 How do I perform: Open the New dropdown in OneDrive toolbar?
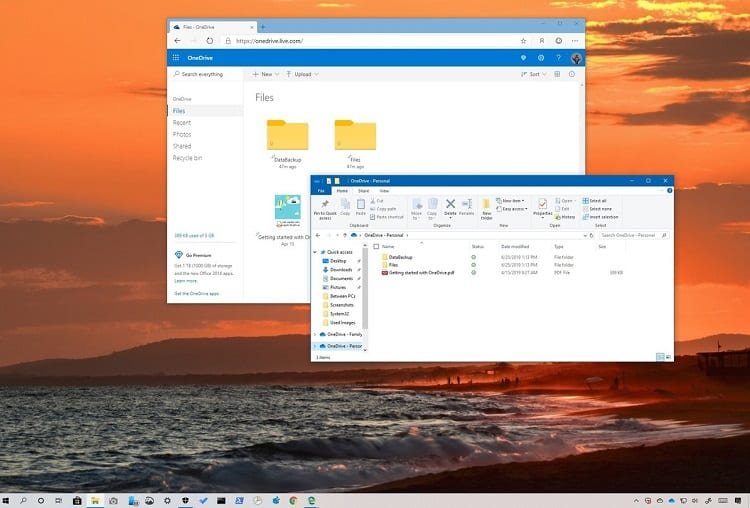(265, 74)
